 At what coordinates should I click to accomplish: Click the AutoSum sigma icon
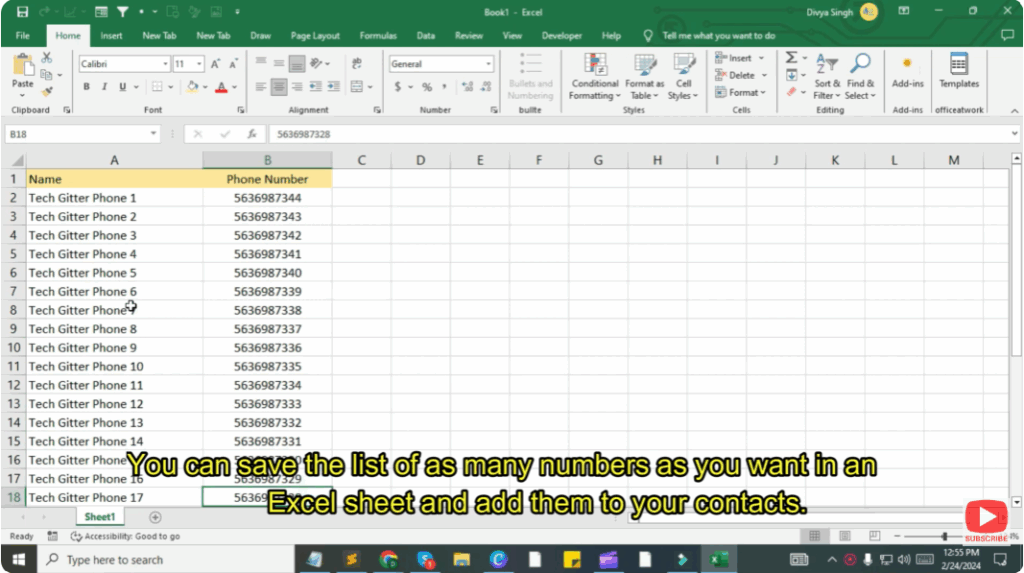[x=791, y=57]
